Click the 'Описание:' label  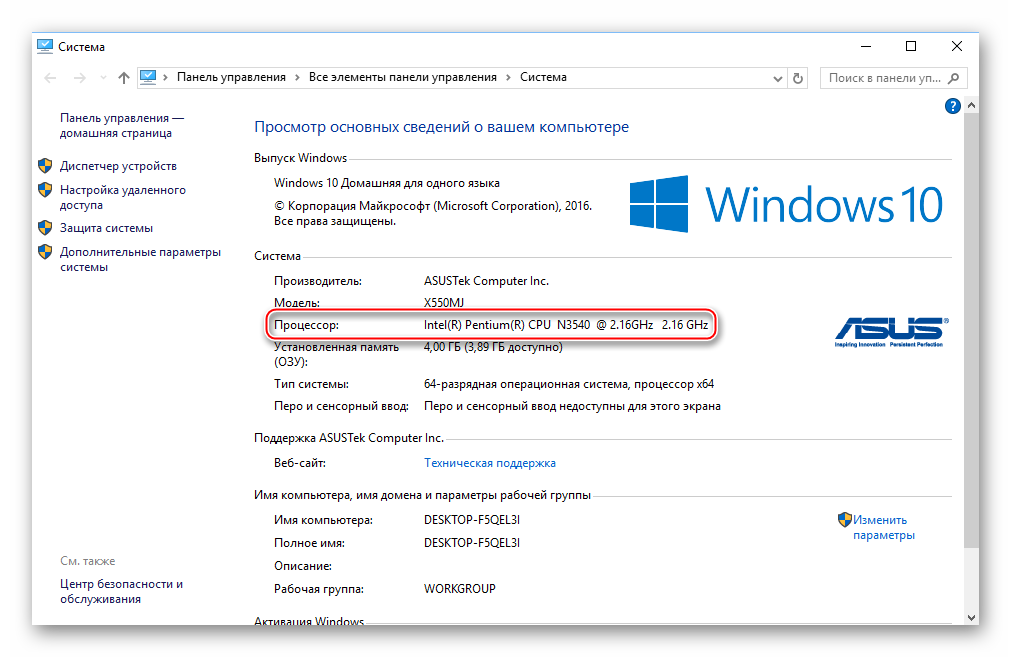[303, 566]
